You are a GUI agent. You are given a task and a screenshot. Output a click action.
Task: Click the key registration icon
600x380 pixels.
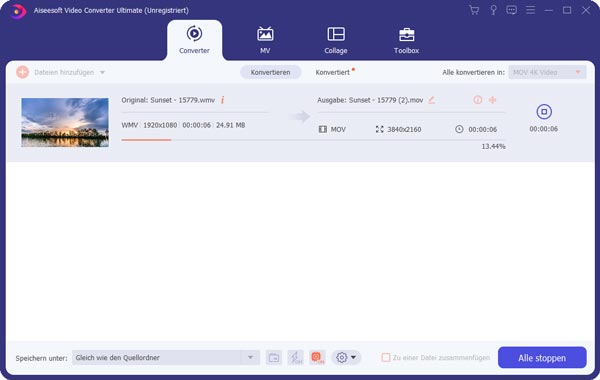click(493, 10)
